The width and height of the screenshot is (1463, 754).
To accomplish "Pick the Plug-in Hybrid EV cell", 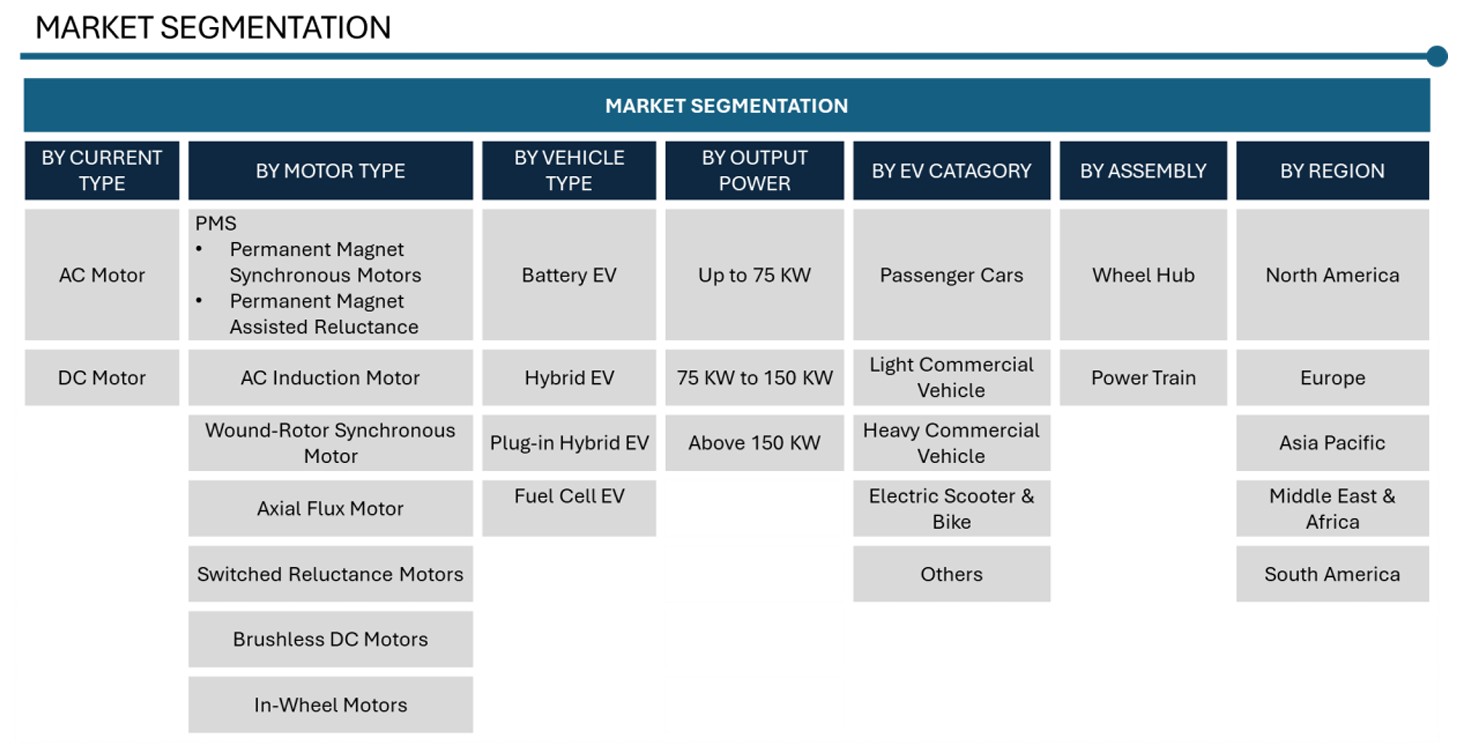I will coord(569,443).
